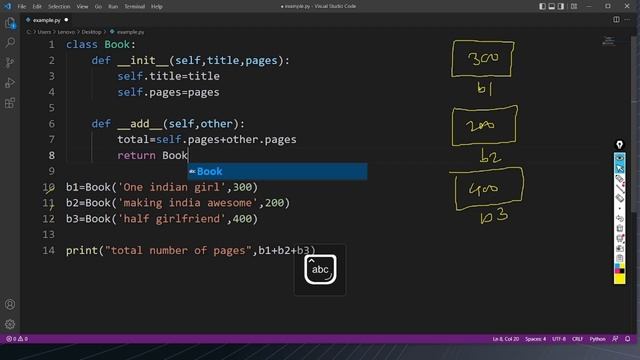This screenshot has height=360, width=640.
Task: Click errors and warnings count in status bar
Action: pyautogui.click(x=17, y=339)
